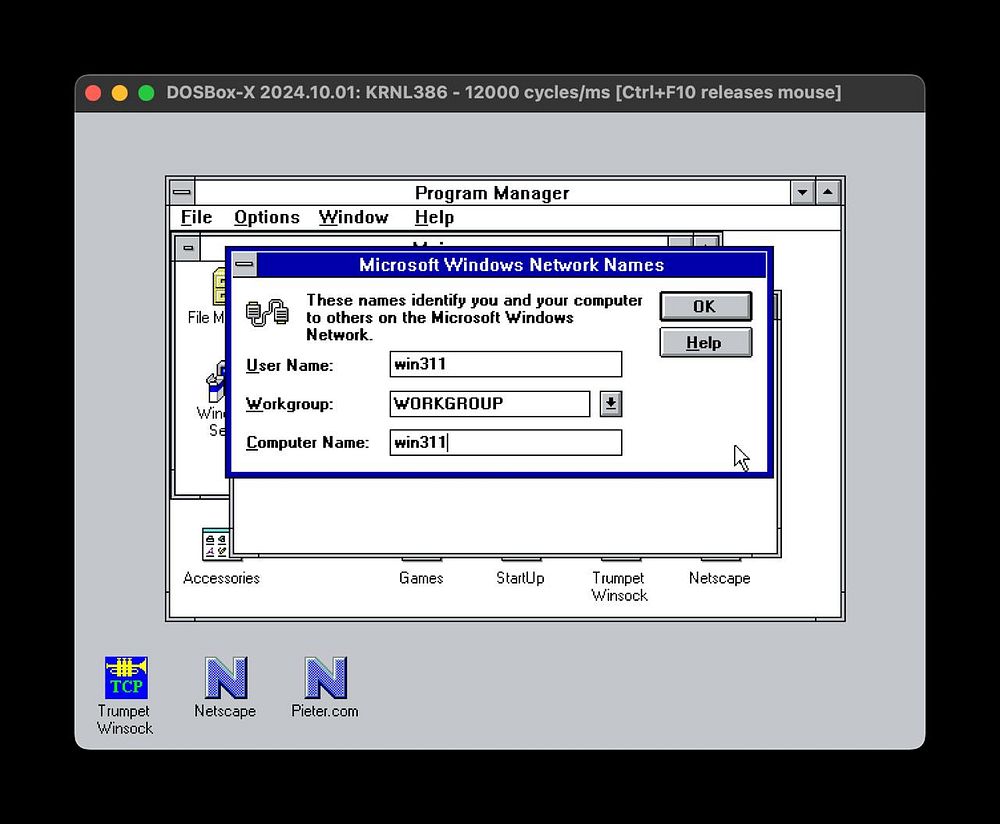Select the Games program group label

click(421, 578)
